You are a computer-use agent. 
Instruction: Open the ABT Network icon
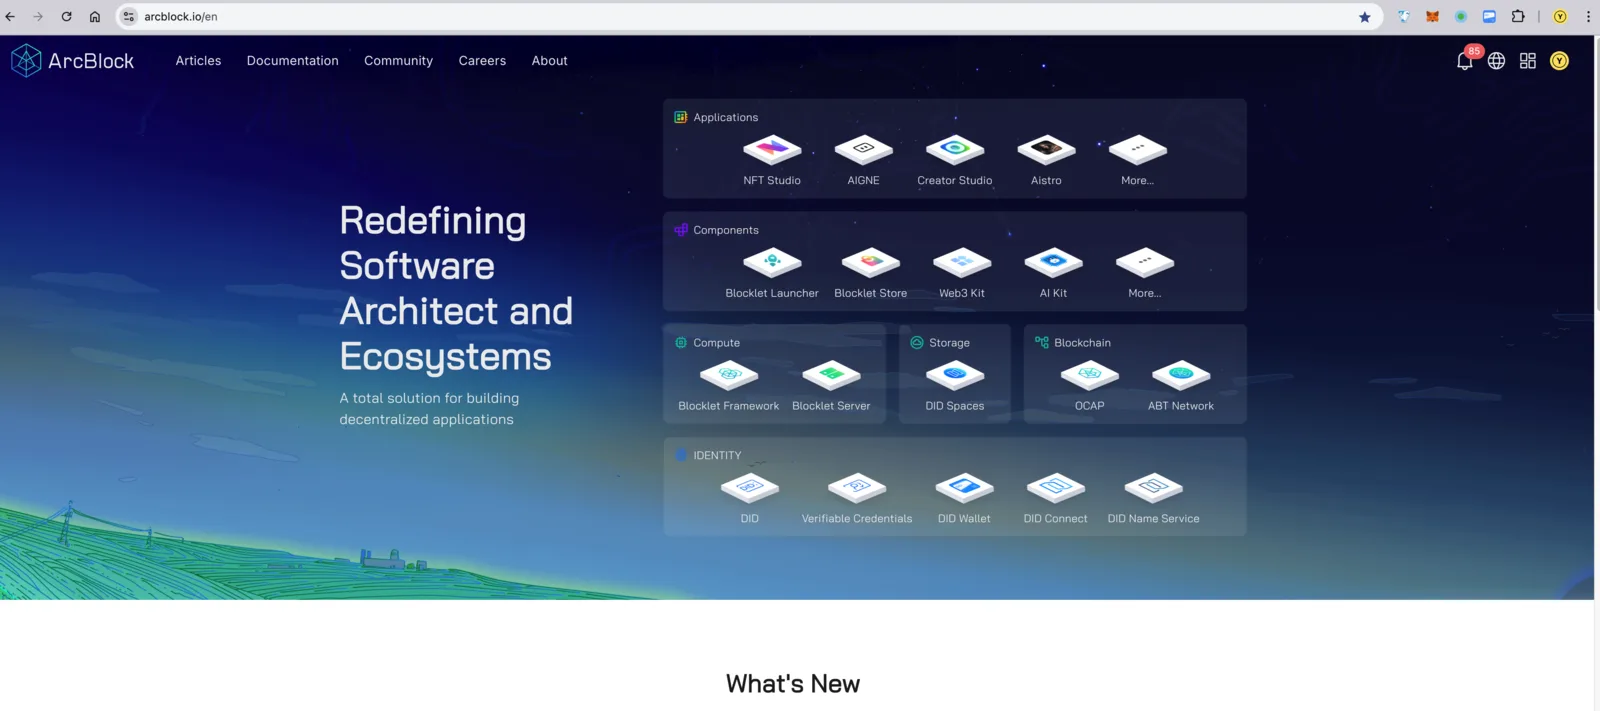point(1181,376)
